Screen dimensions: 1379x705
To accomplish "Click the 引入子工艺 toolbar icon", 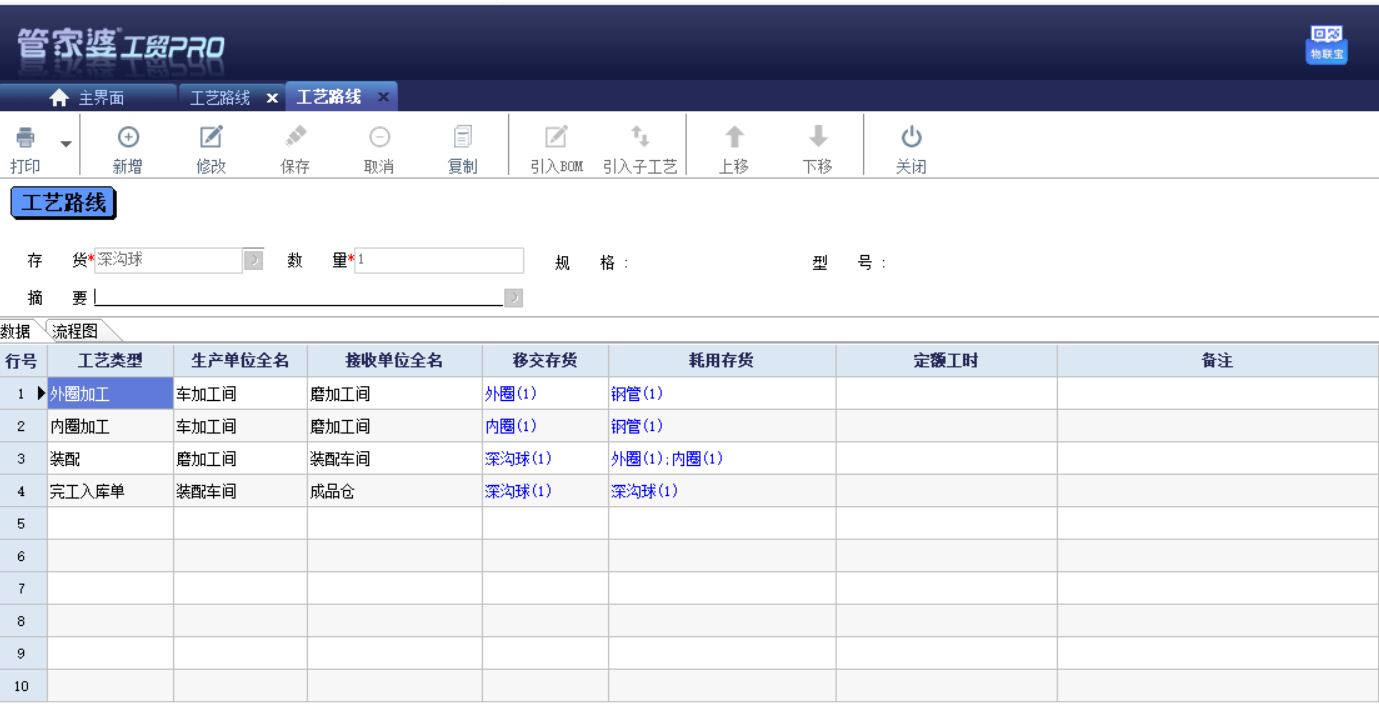I will tap(640, 138).
